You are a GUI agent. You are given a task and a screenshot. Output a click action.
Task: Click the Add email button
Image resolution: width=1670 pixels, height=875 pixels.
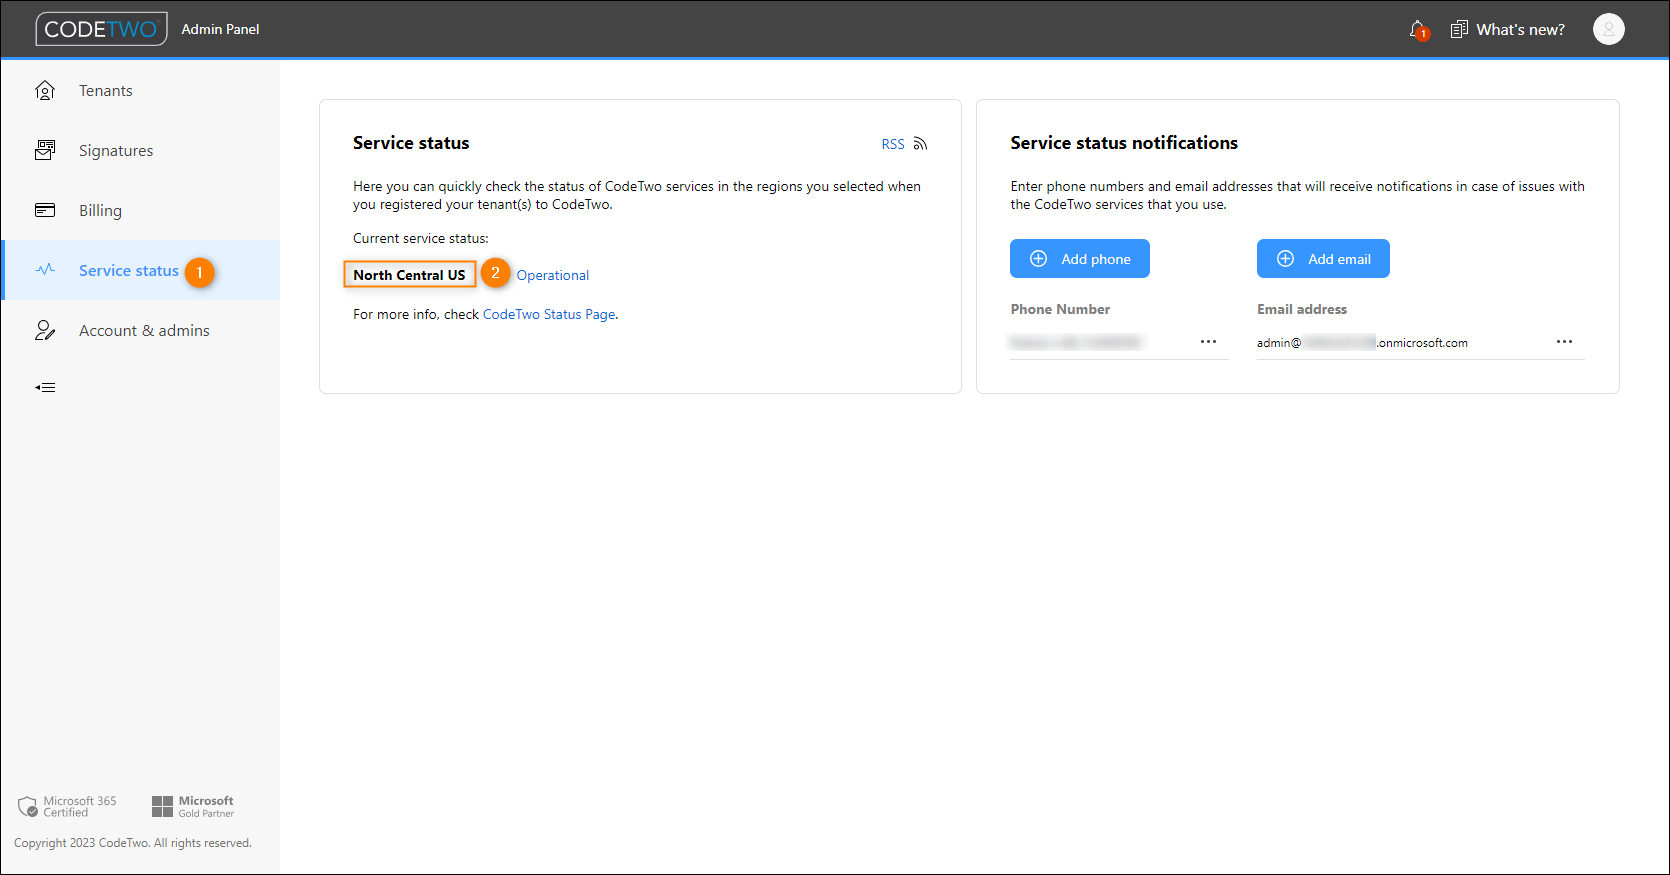click(1323, 259)
